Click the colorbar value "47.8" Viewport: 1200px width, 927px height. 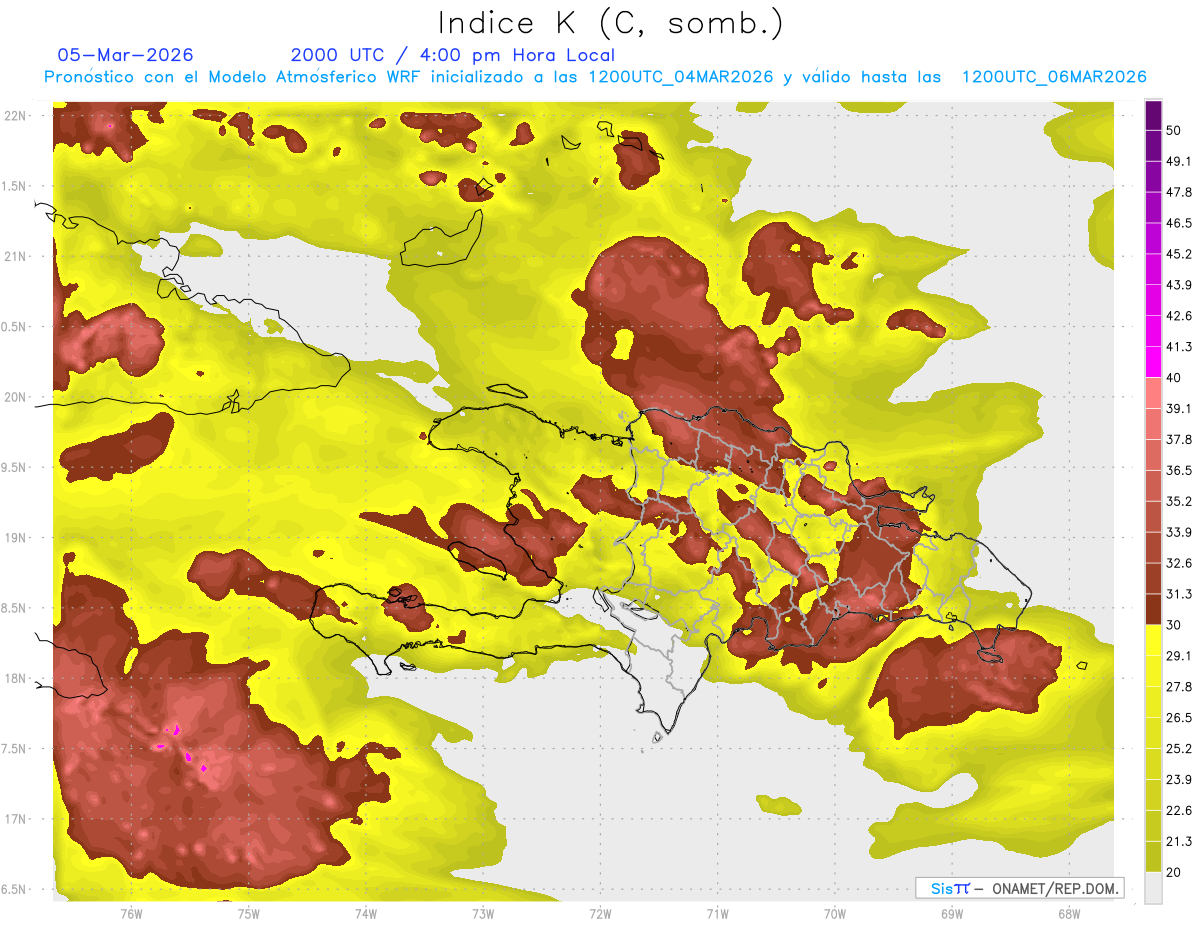tap(1180, 192)
